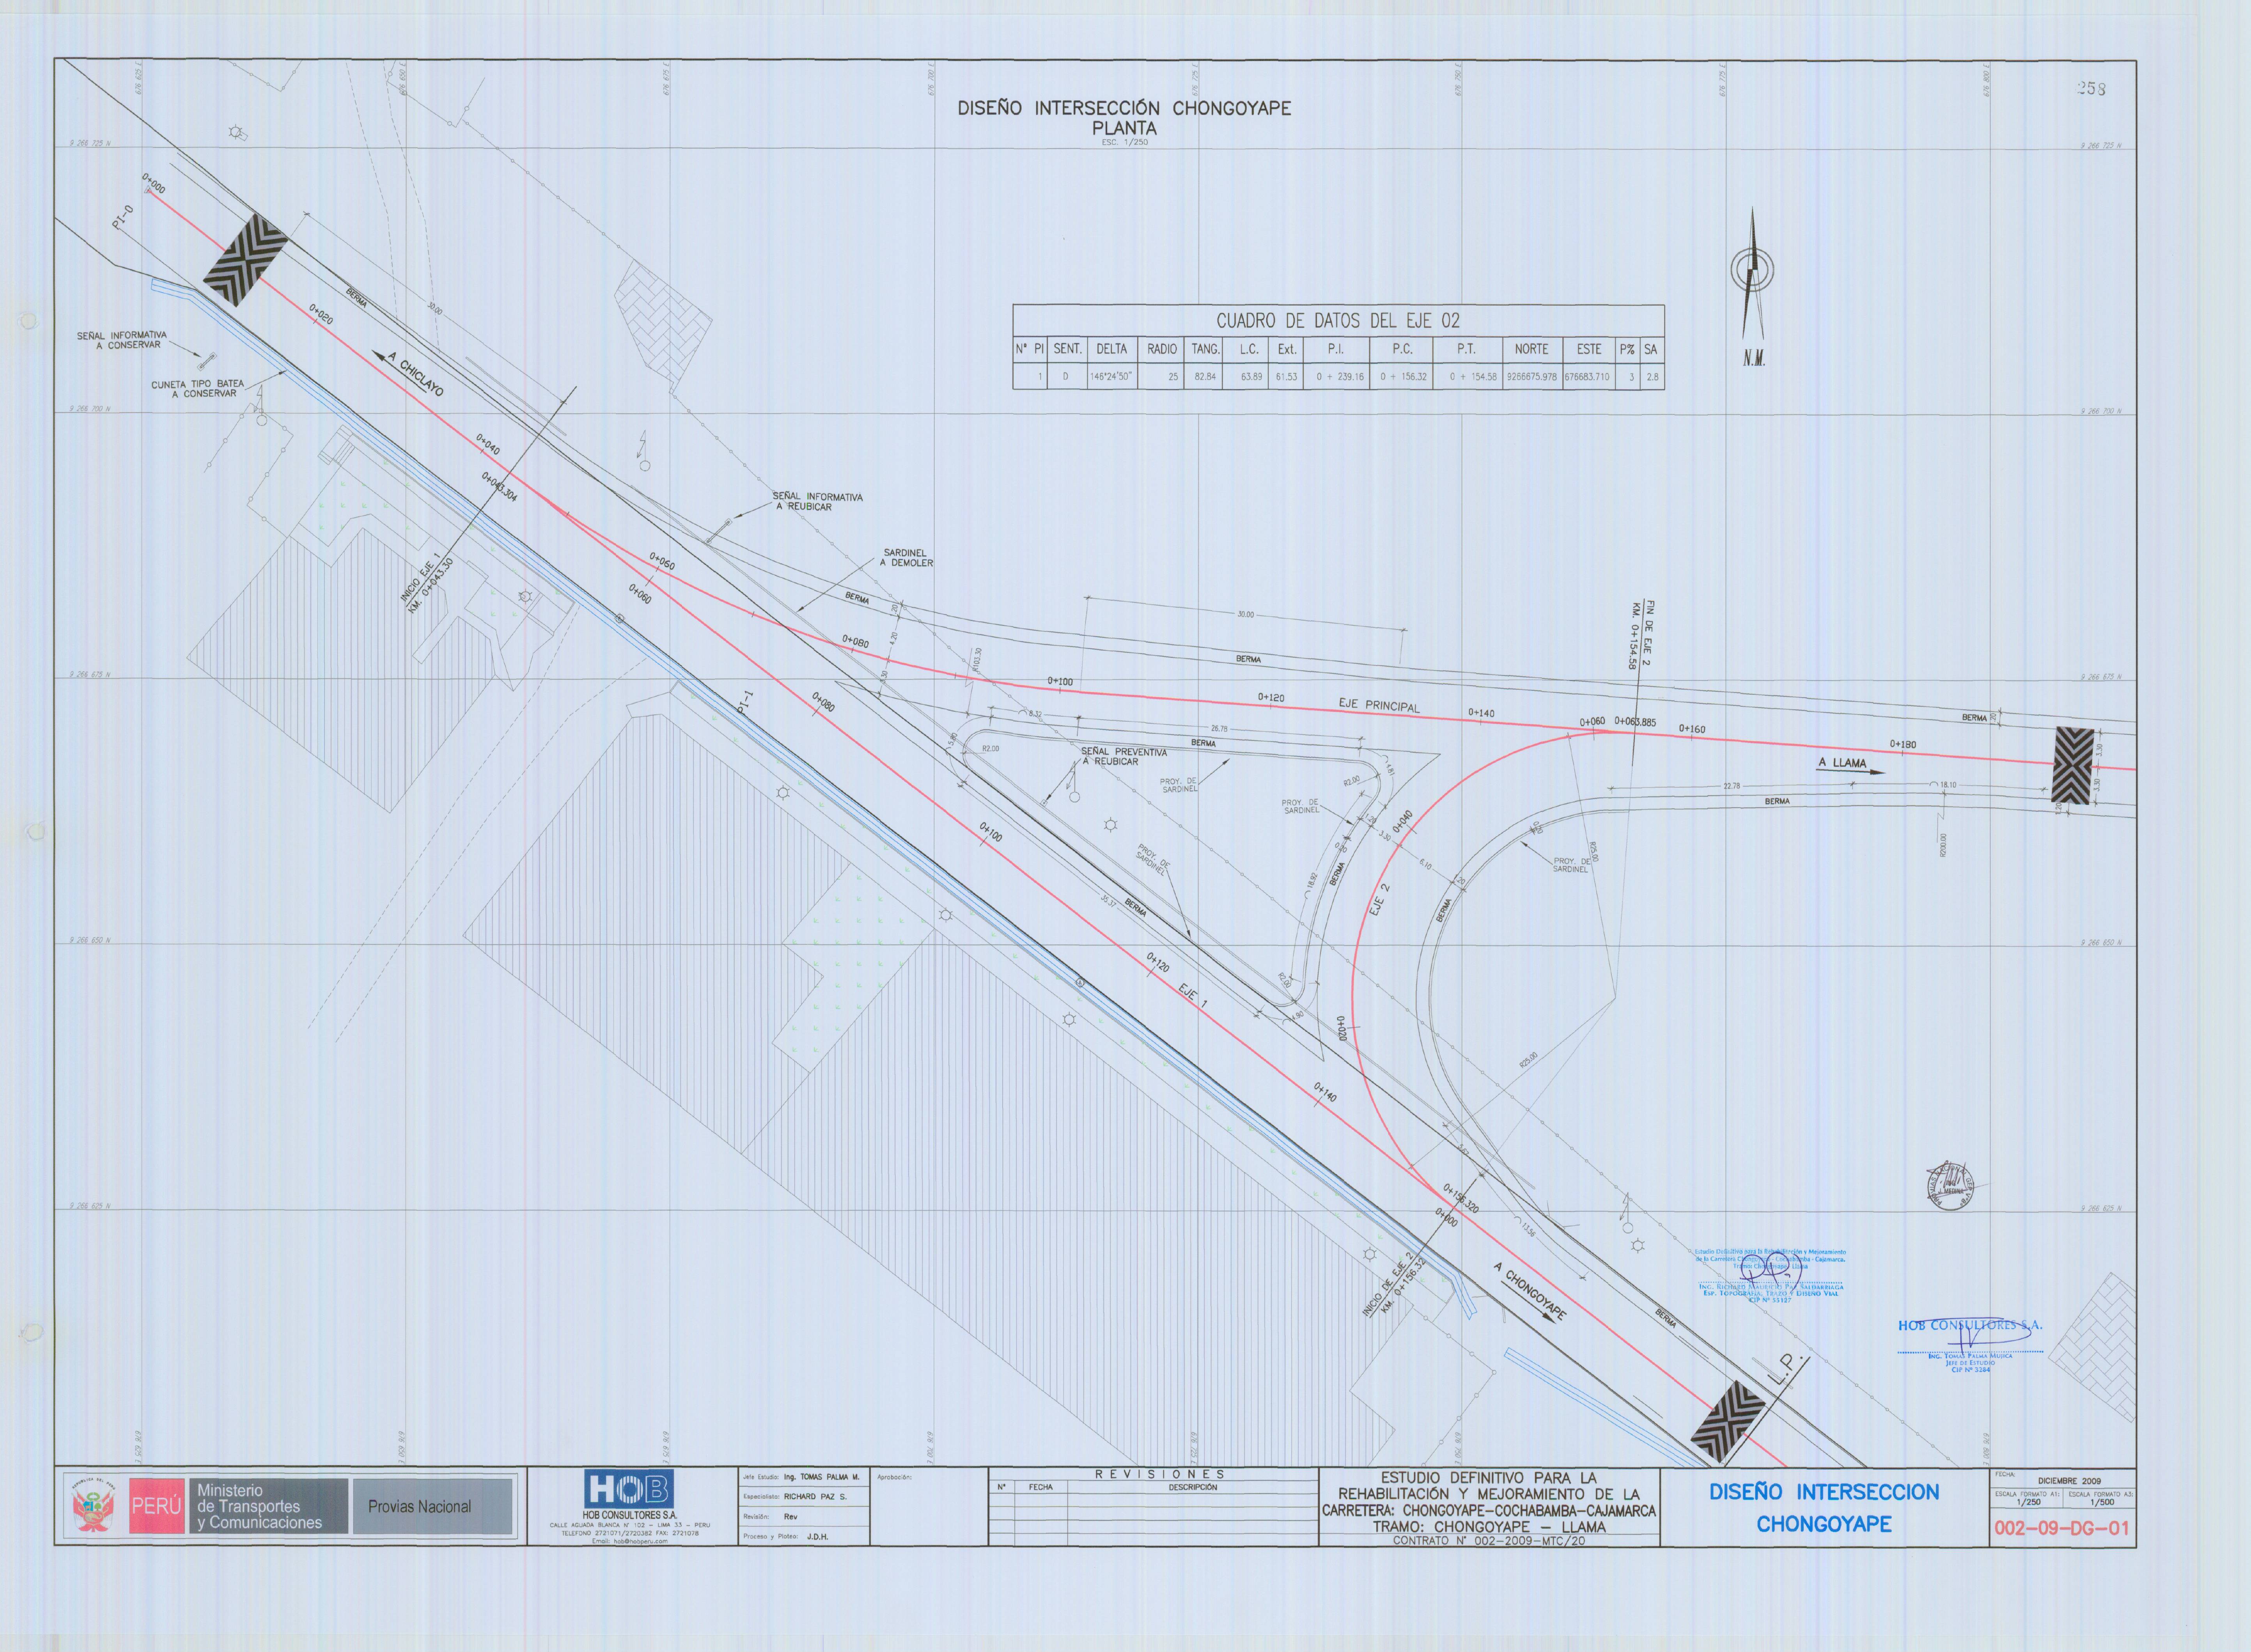Click the P1-0 point label
Image resolution: width=2251 pixels, height=1652 pixels.
point(123,217)
